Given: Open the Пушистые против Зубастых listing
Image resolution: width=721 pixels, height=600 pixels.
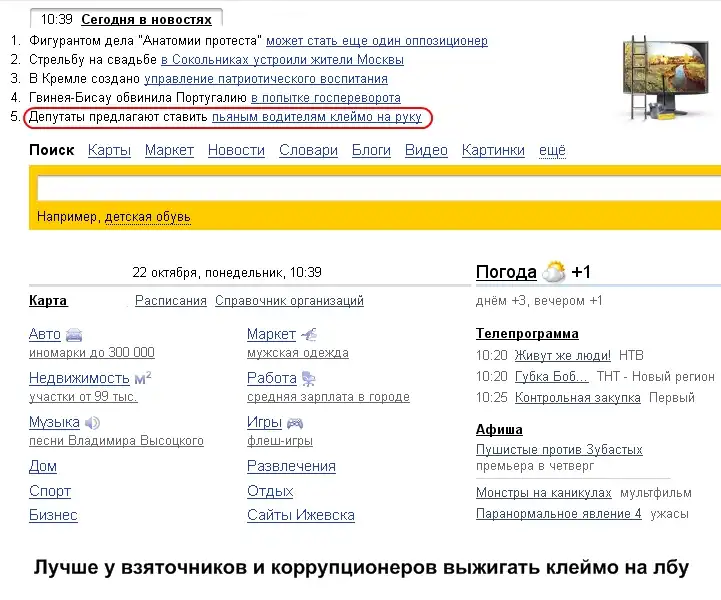Looking at the screenshot, I should (559, 450).
